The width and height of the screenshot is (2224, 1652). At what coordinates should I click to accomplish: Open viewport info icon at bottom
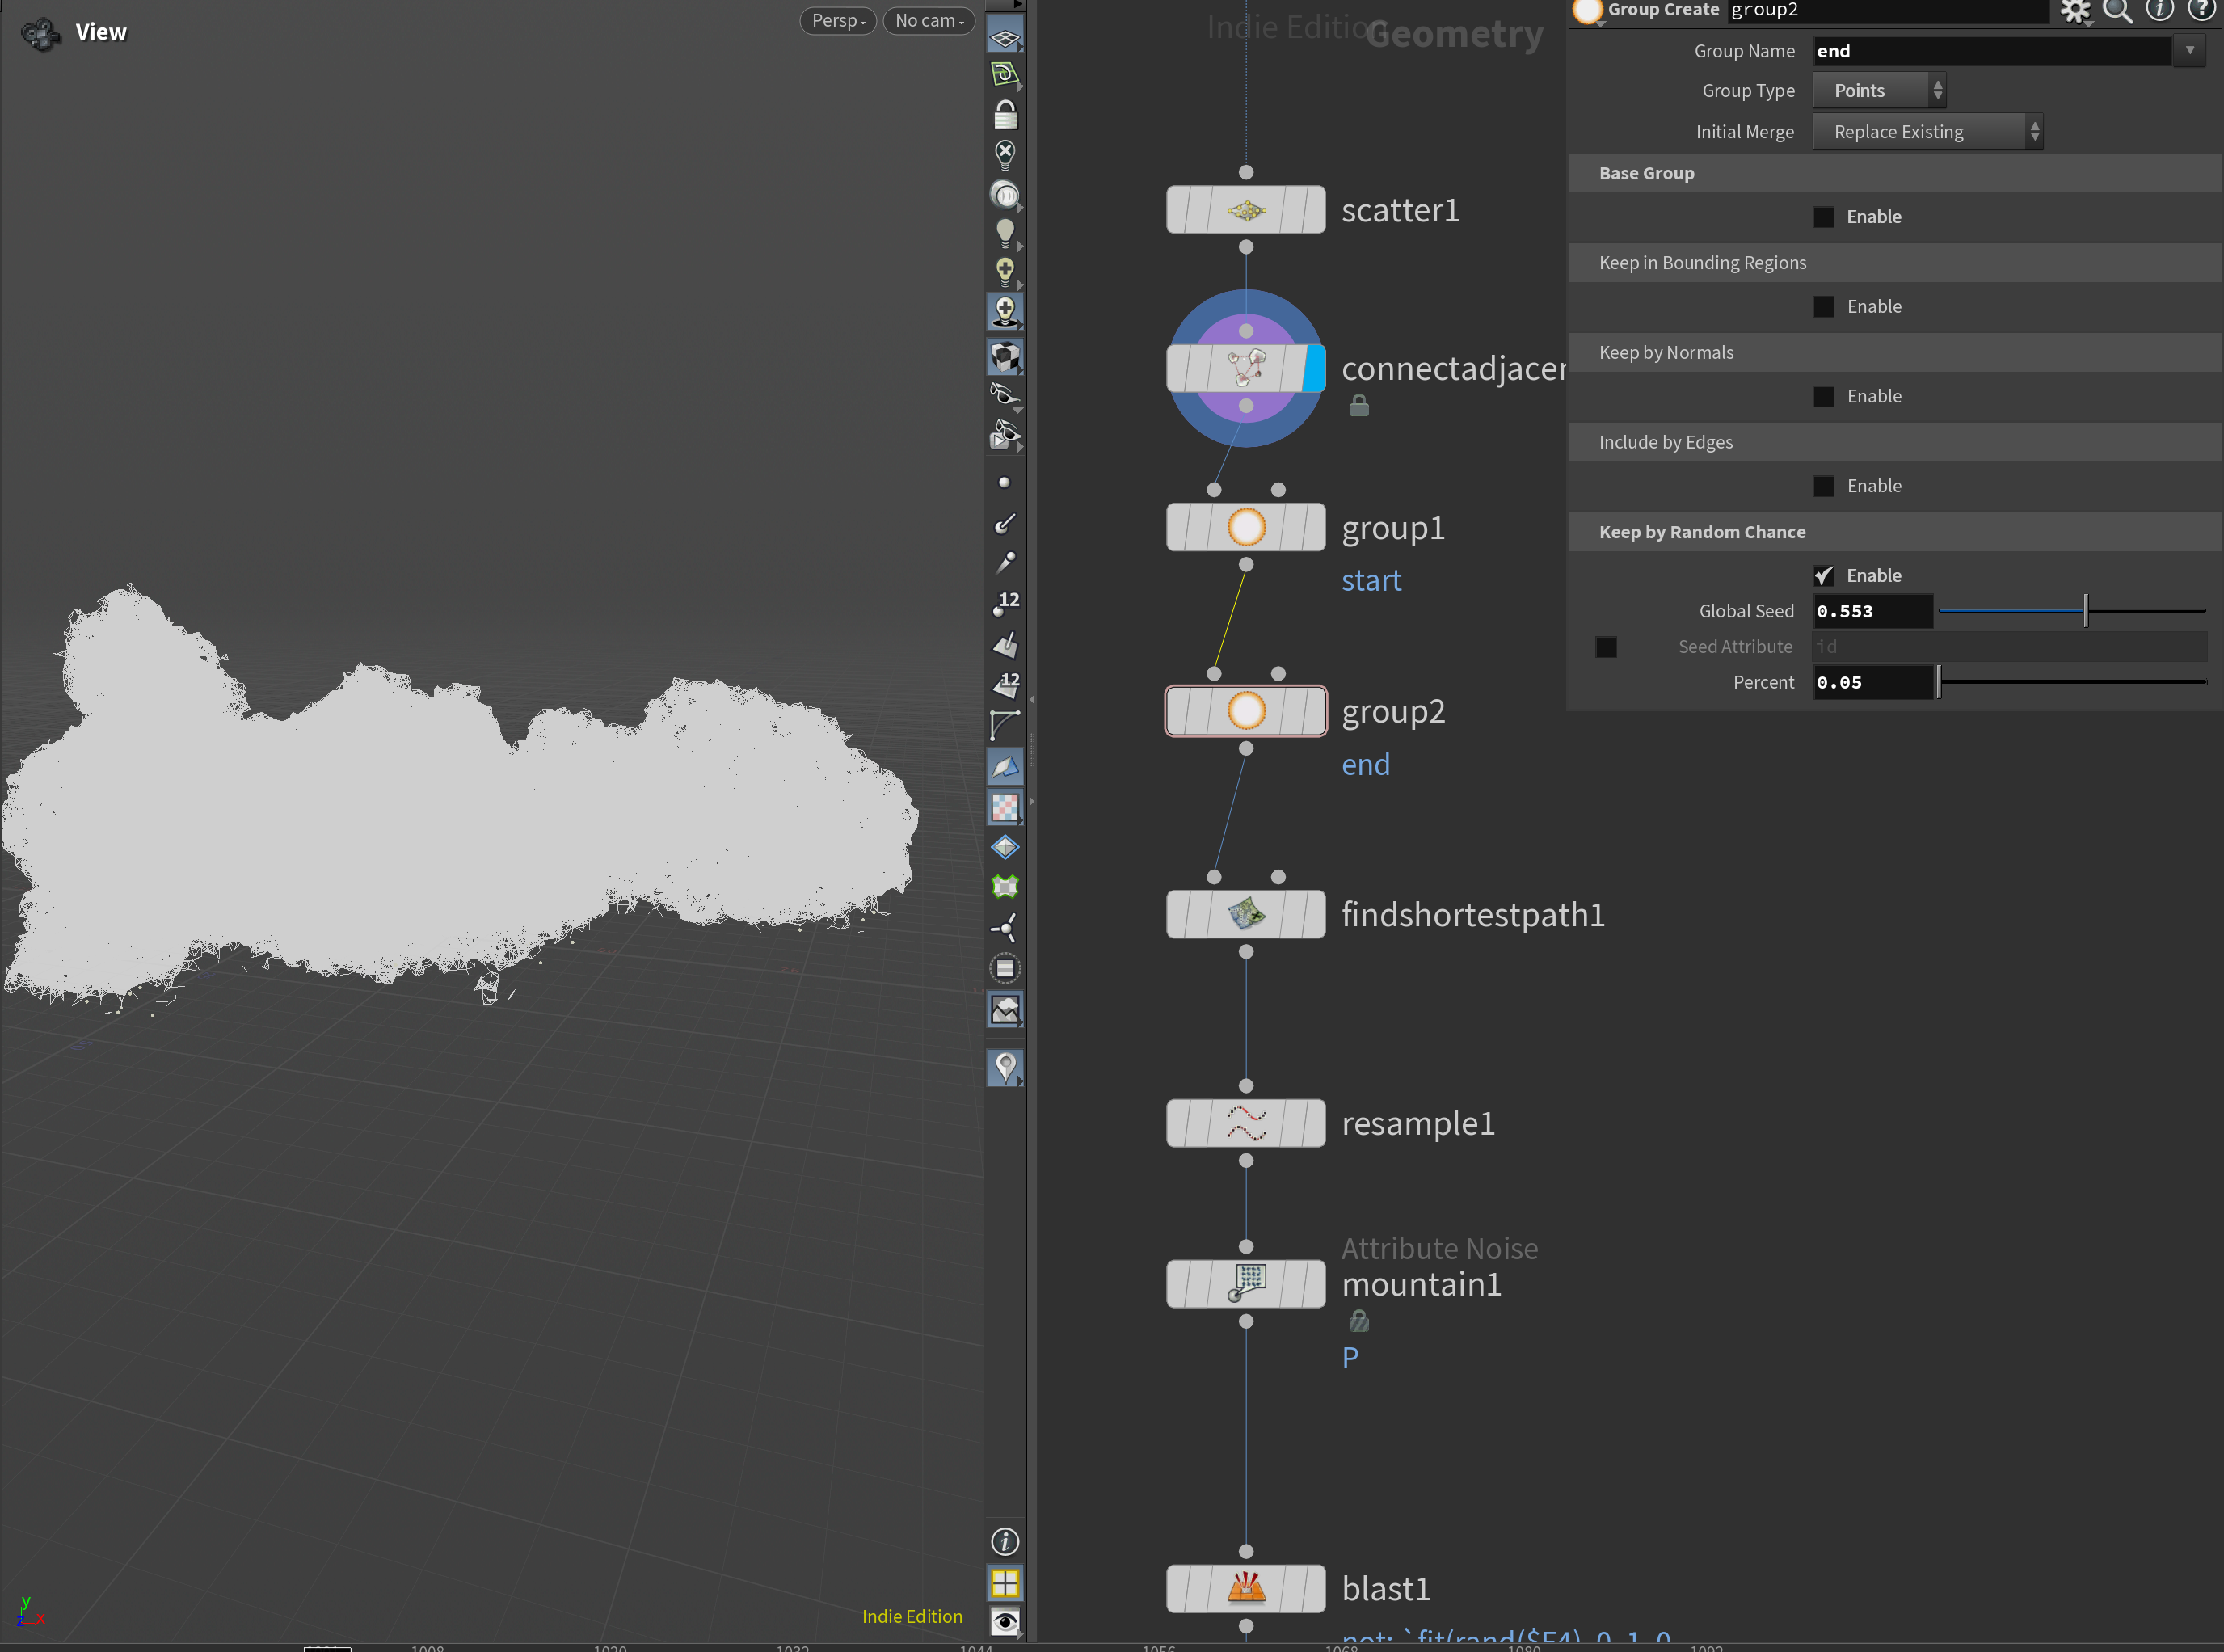1005,1541
